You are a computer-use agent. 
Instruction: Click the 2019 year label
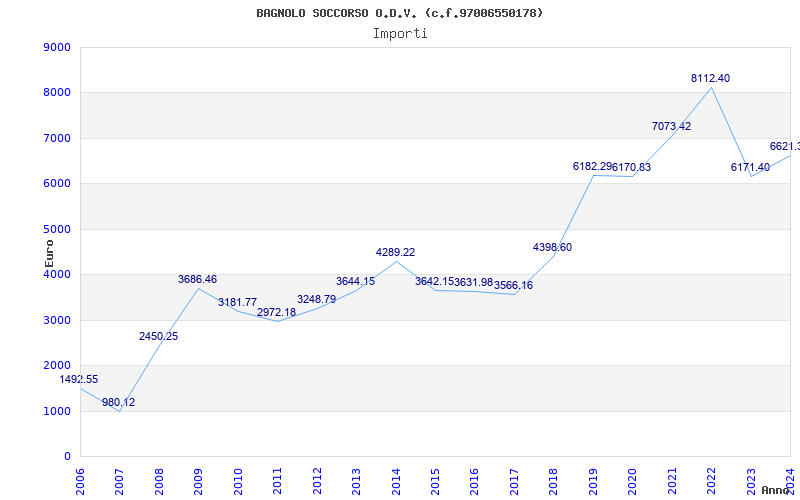coord(593,482)
